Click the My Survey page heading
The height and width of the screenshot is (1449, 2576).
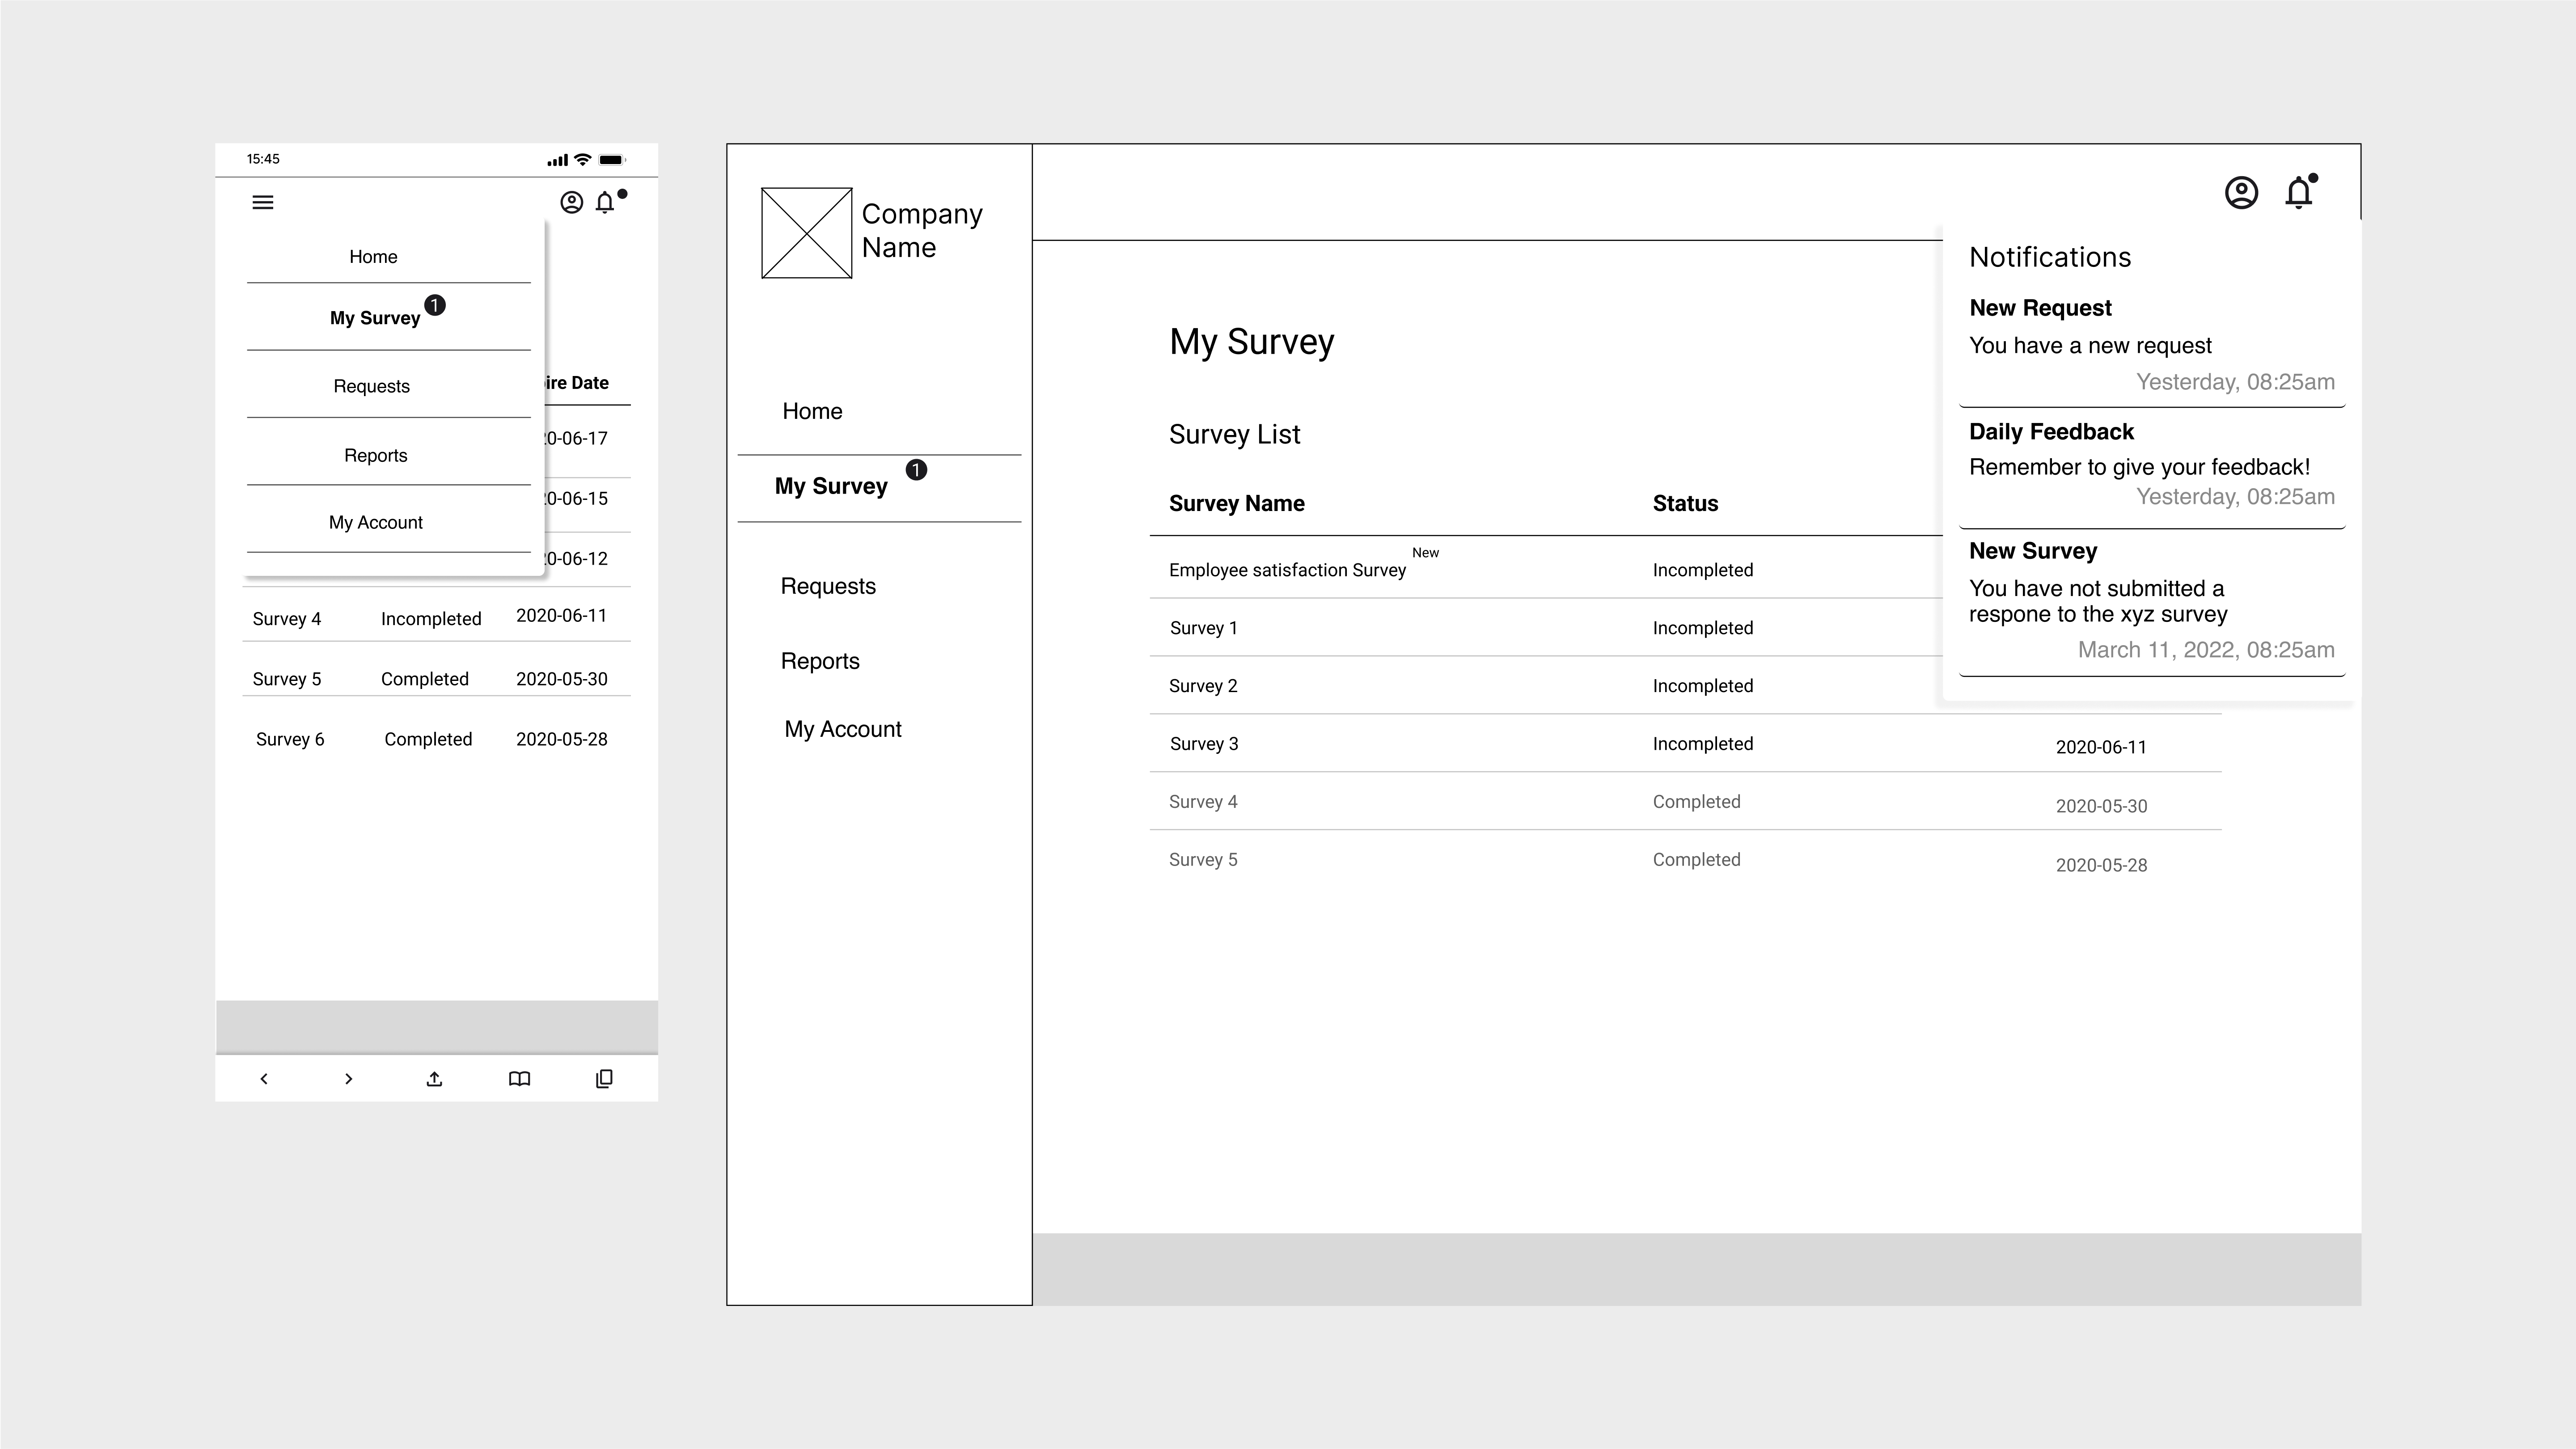1251,342
